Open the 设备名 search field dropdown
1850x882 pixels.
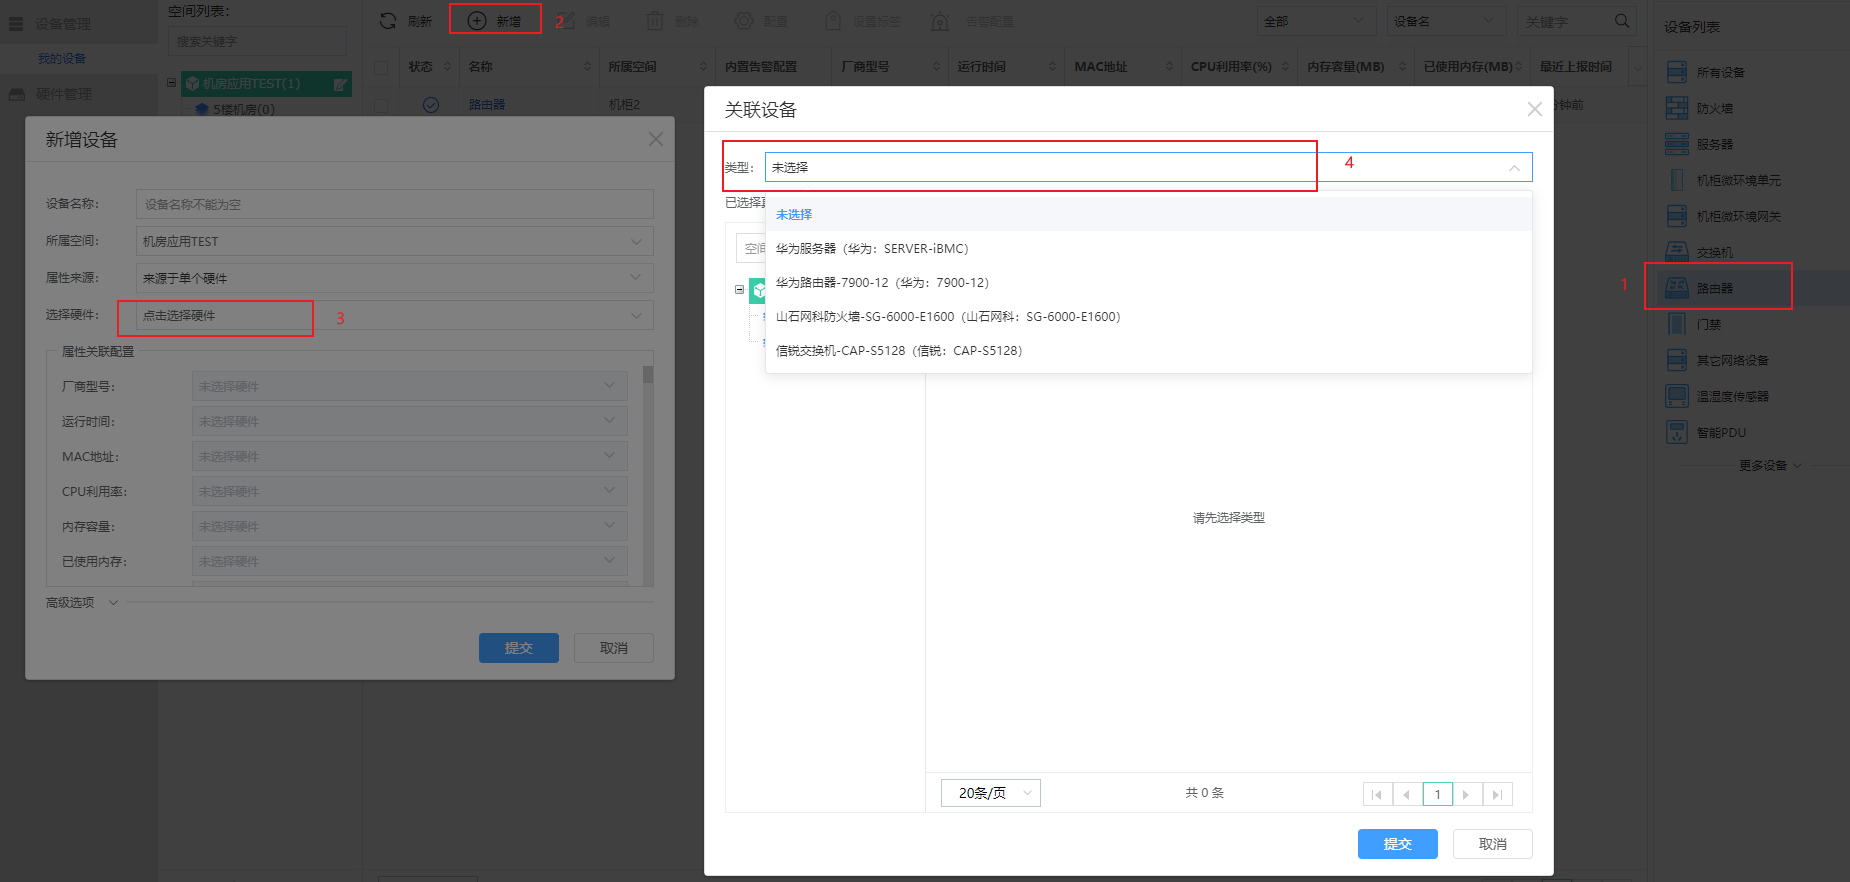(1446, 21)
